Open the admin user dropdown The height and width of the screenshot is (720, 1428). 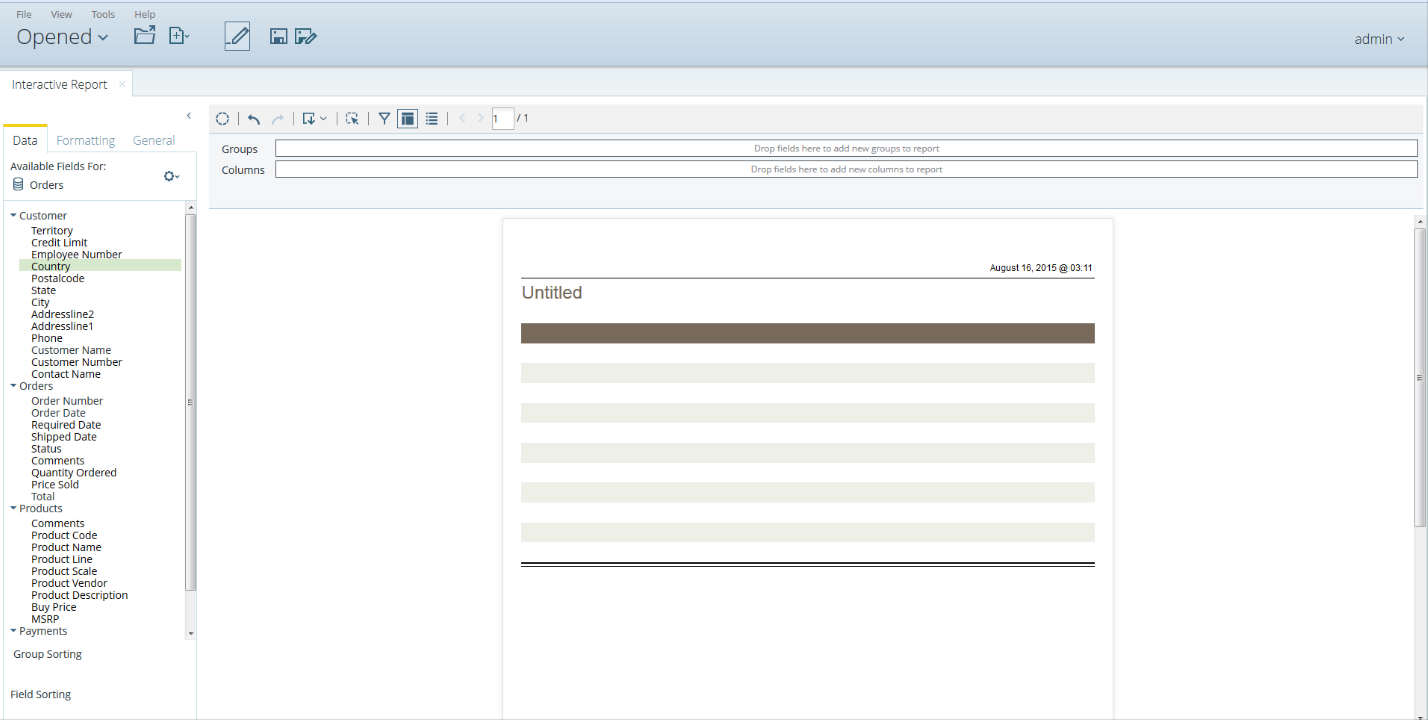(1379, 39)
